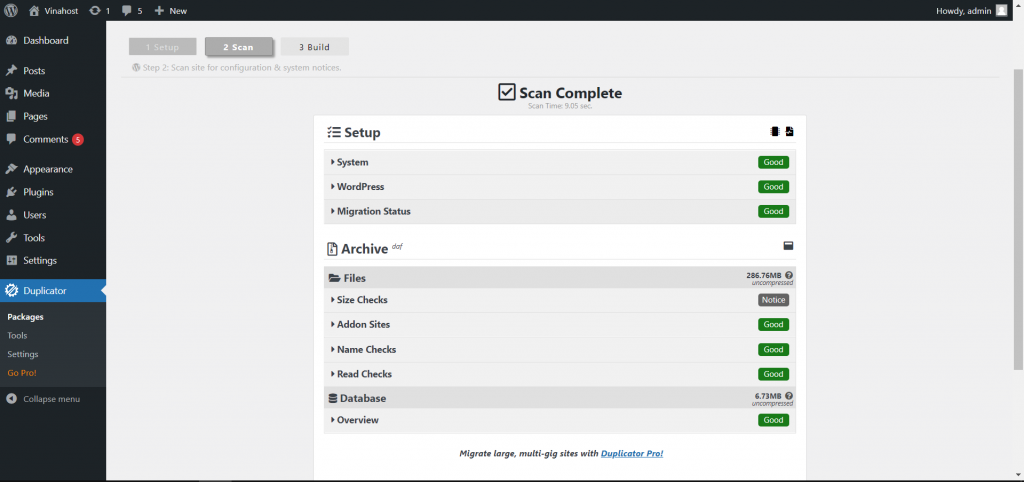Click the file icon in Setup header

[x=789, y=132]
